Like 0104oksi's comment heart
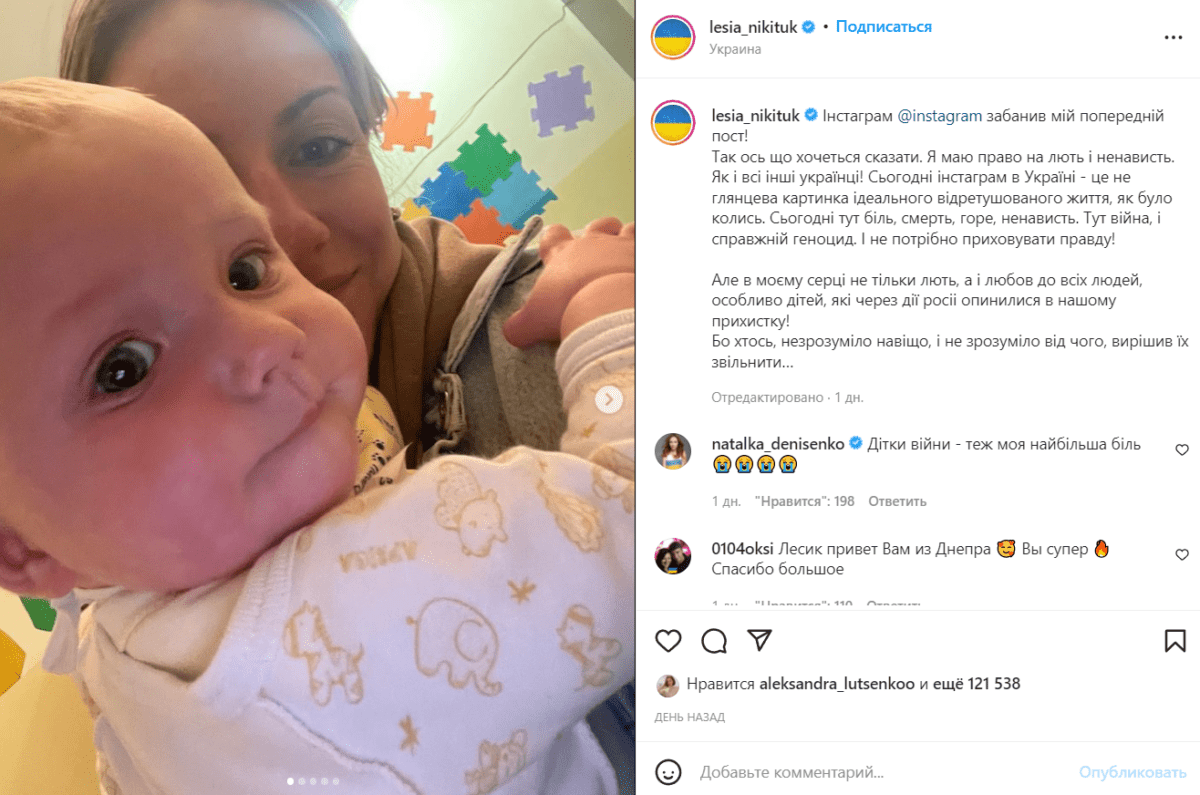This screenshot has width=1200, height=795. coord(1182,555)
